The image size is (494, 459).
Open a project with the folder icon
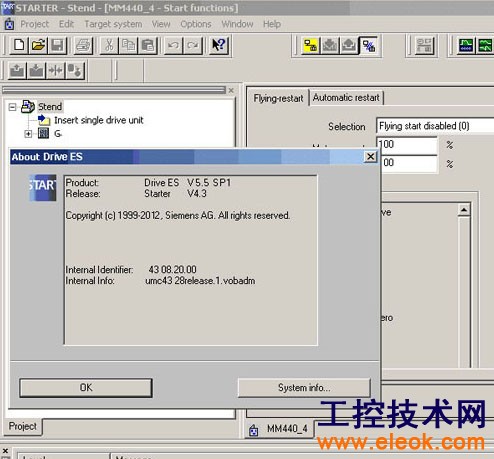[38, 45]
